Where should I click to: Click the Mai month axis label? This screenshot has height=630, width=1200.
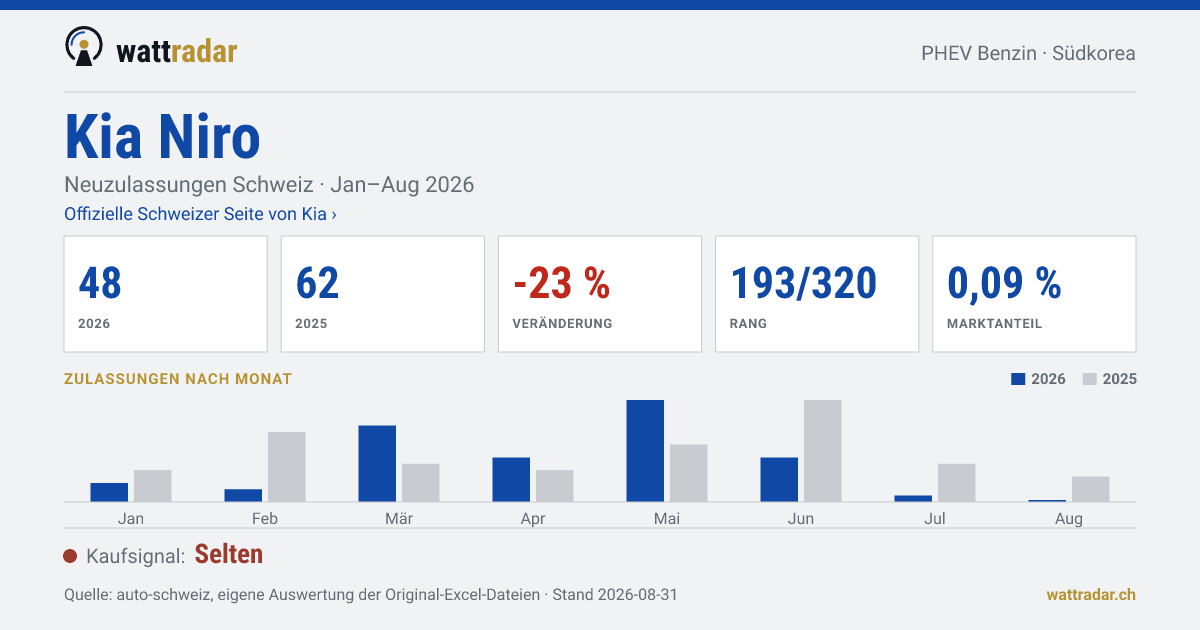[667, 519]
